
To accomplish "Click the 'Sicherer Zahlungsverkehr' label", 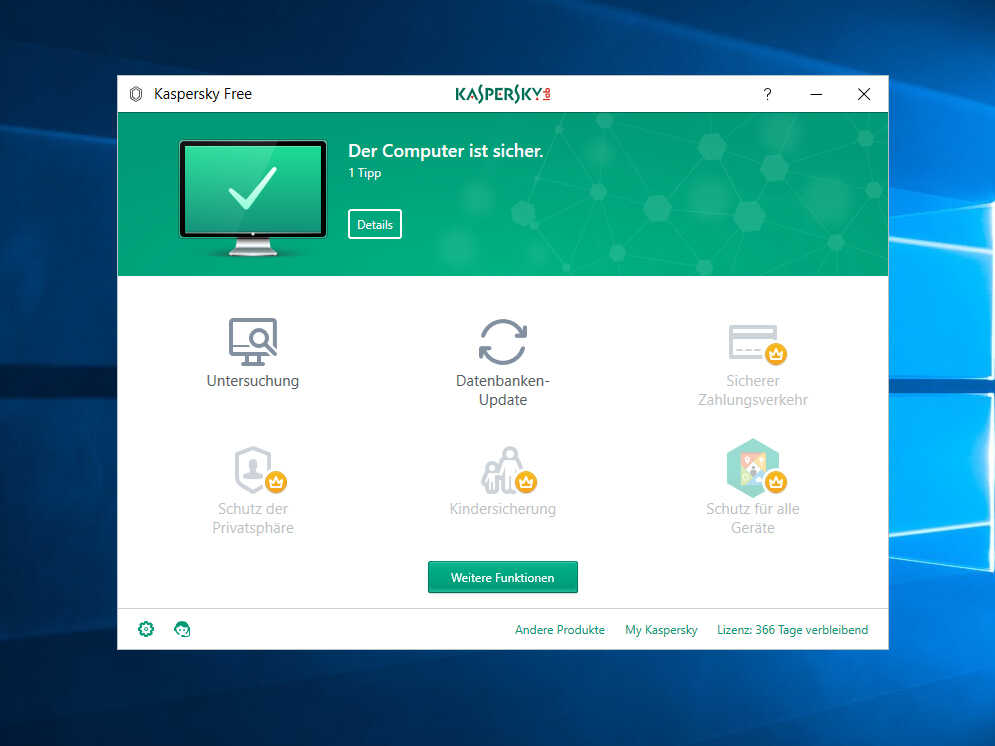I will (x=753, y=390).
